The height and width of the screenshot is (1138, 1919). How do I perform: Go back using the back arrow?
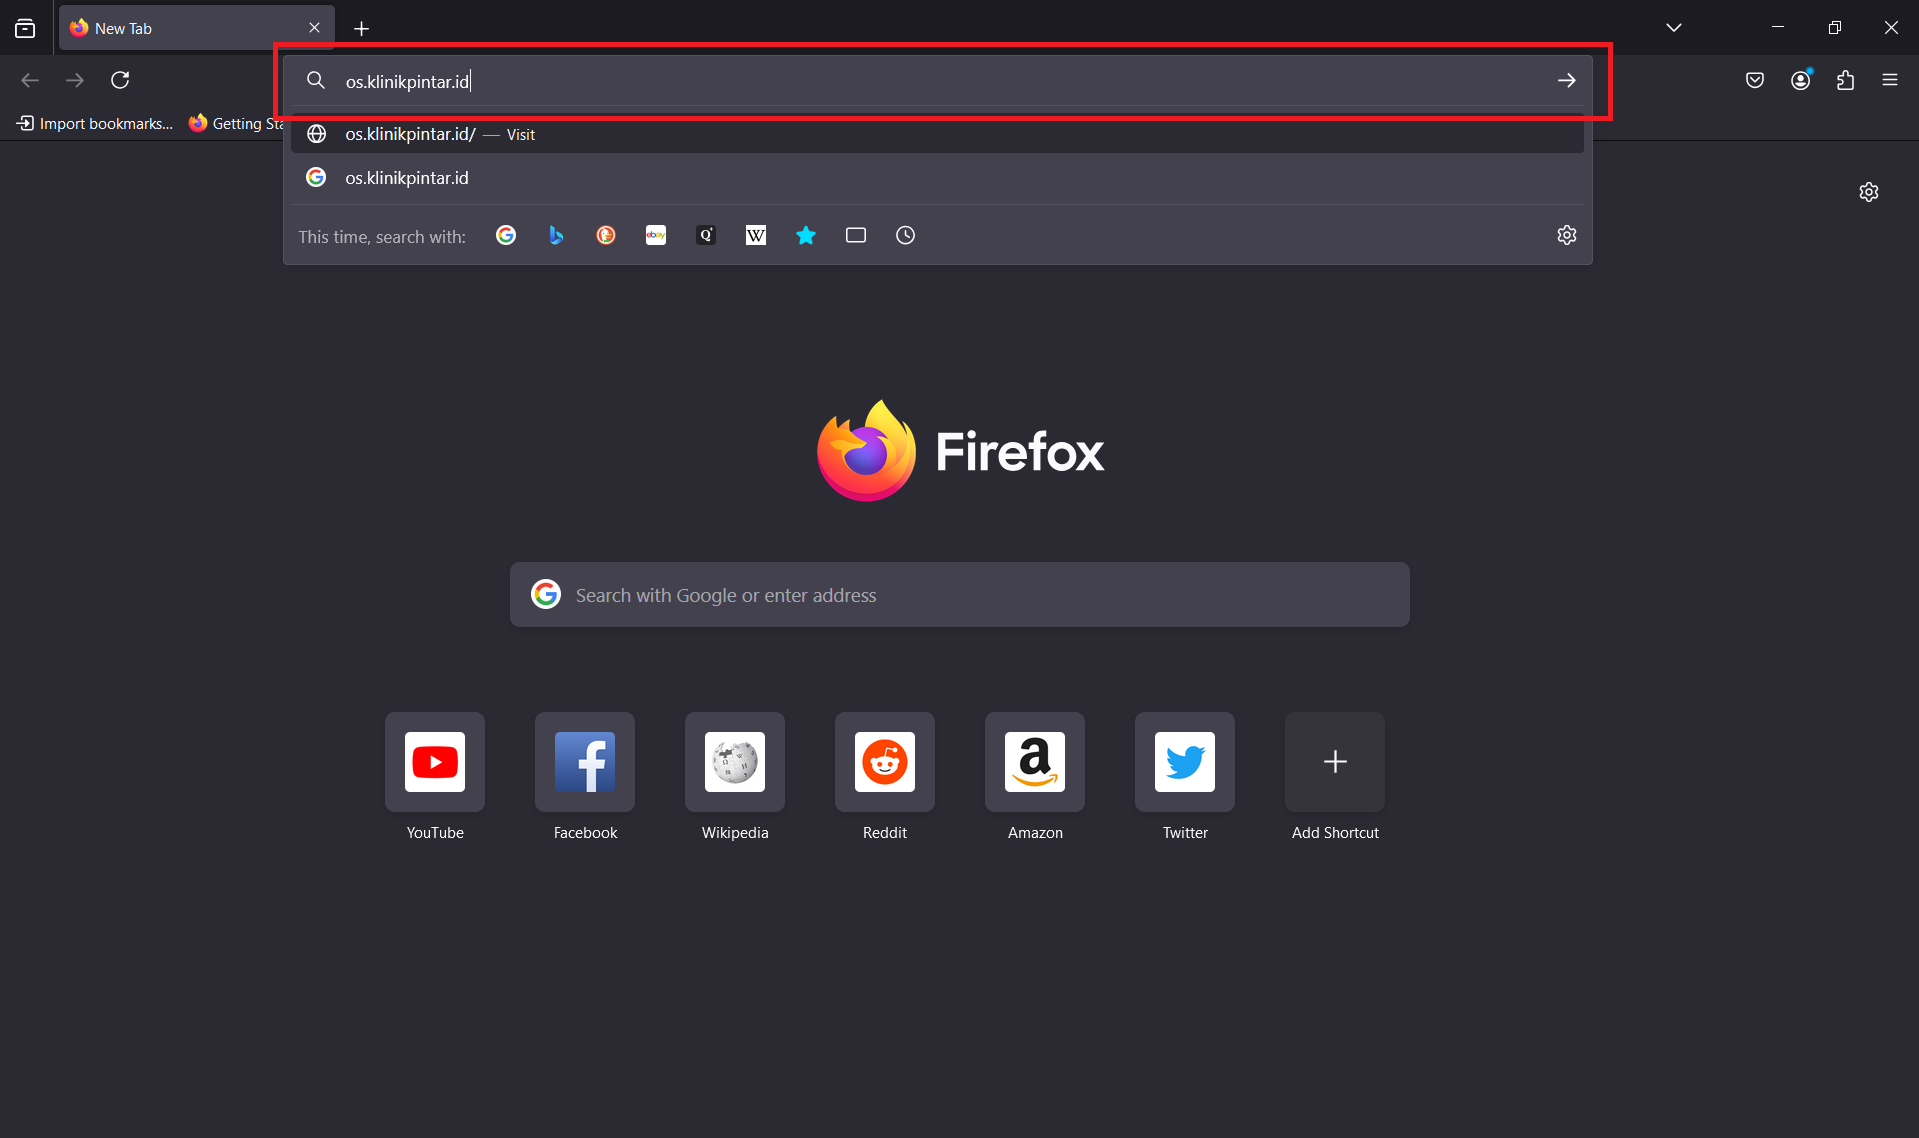pos(30,80)
